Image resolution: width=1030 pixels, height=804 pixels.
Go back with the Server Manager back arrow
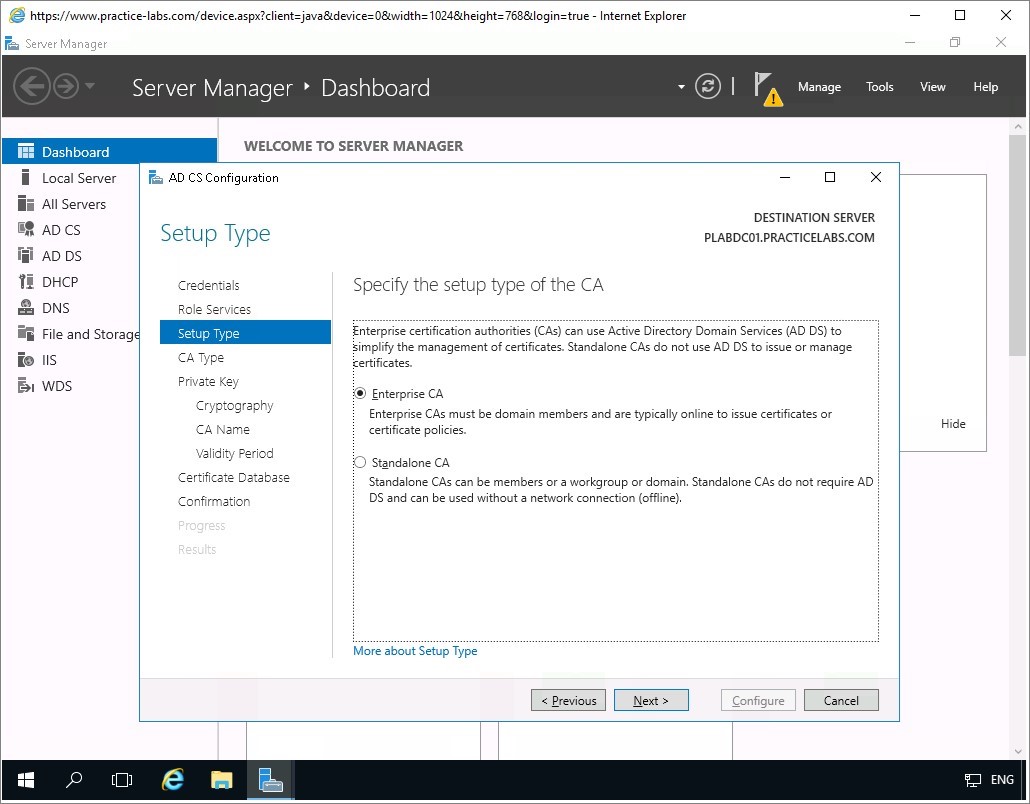[x=32, y=86]
